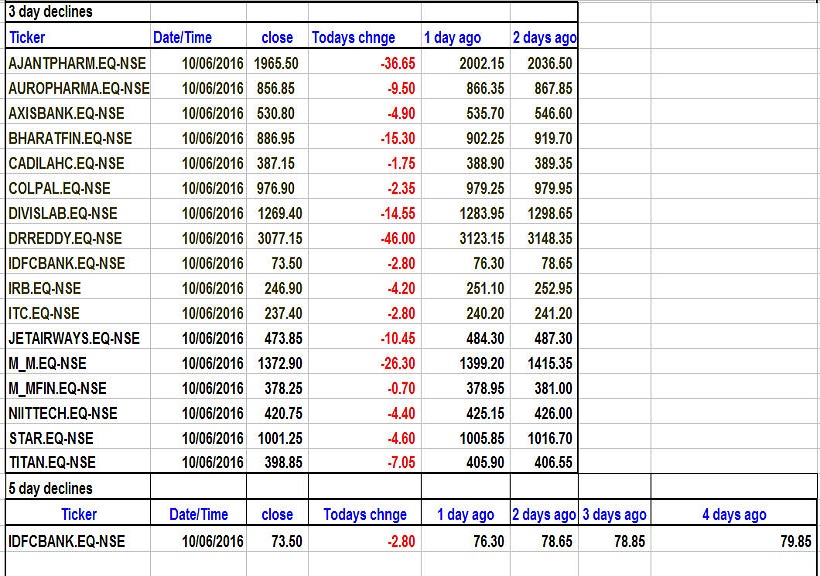
Task: Select the 'Todays chnge' header in top table
Action: 354,38
